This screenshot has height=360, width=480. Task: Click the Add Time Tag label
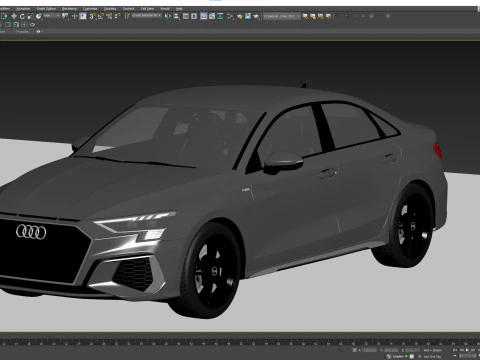tap(432, 357)
